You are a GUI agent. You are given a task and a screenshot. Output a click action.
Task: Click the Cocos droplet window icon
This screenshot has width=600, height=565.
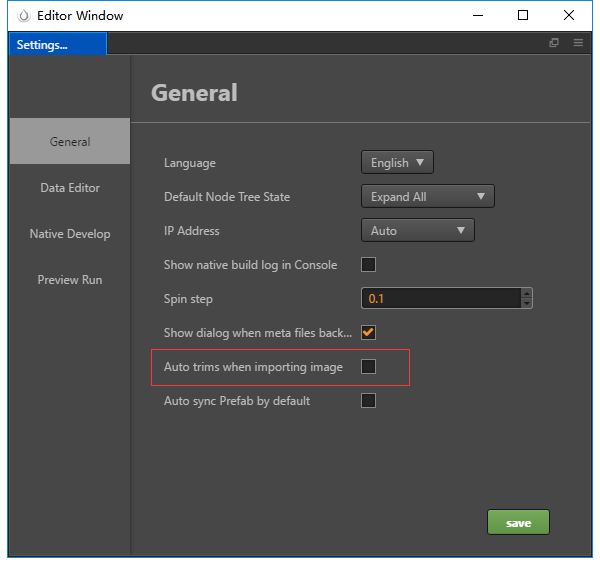click(x=23, y=16)
